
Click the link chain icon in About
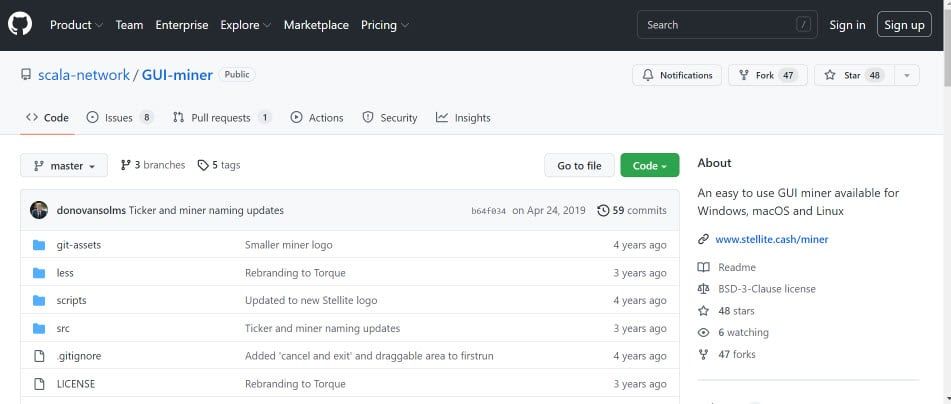point(703,239)
